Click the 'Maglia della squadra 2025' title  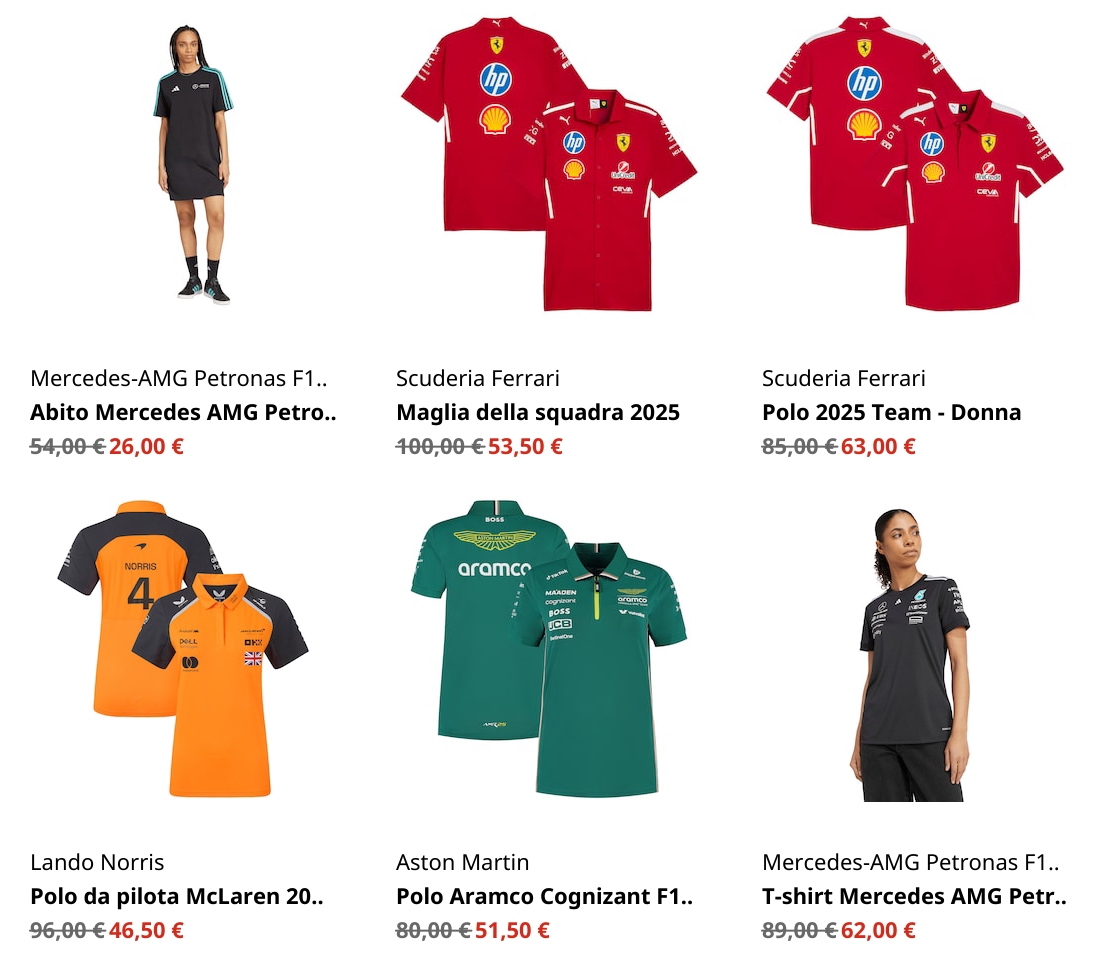[x=537, y=412]
